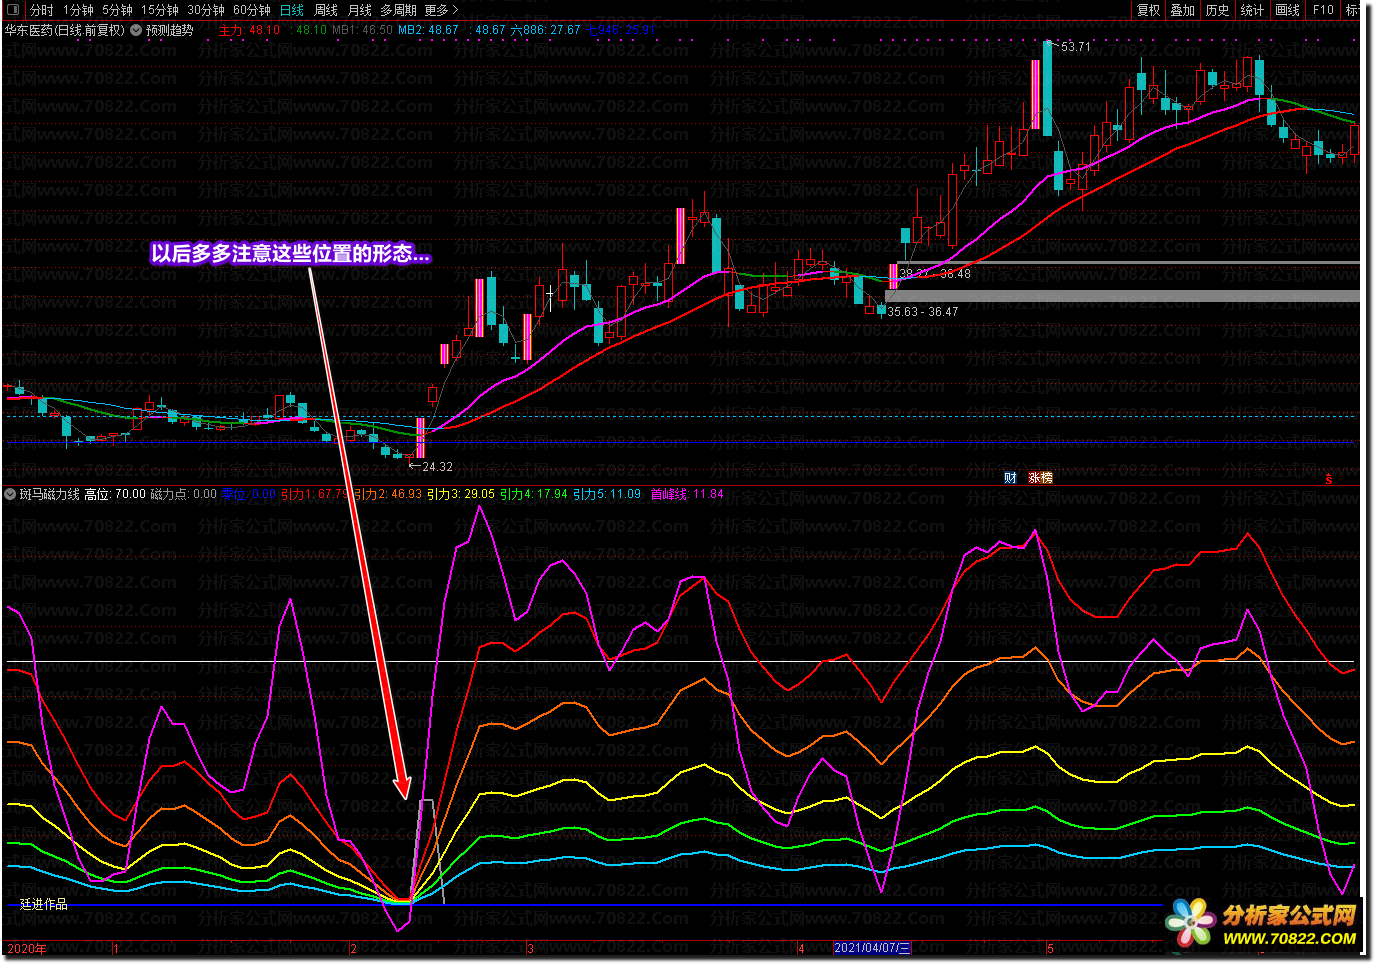
Task: Activate the 画线 drawing tool
Action: pos(1287,10)
